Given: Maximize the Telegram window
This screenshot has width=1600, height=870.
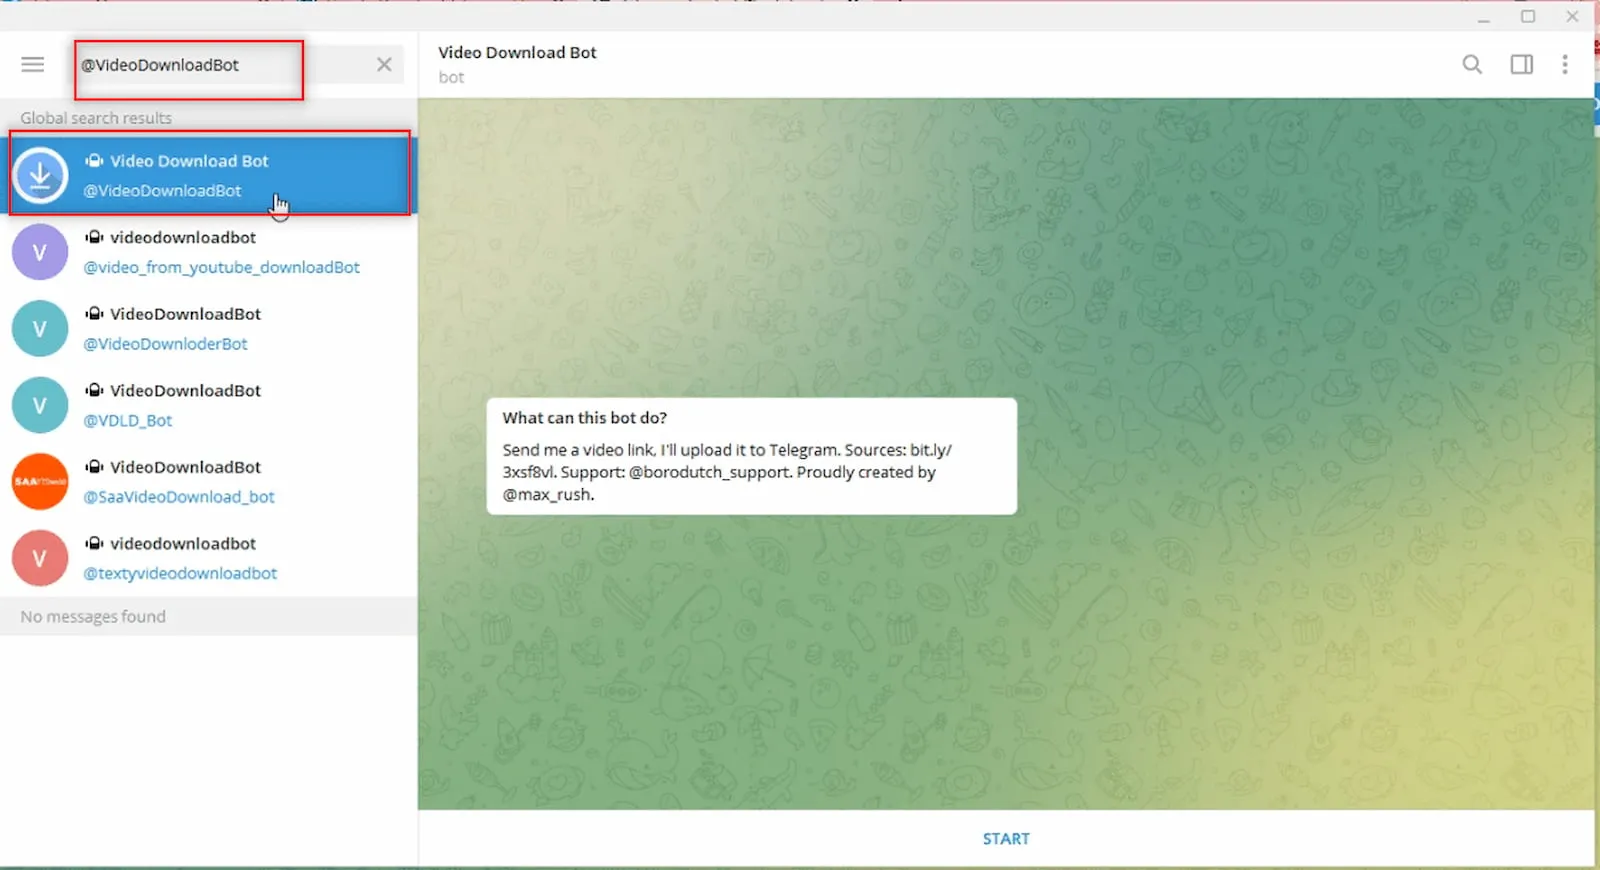Looking at the screenshot, I should click(1527, 16).
